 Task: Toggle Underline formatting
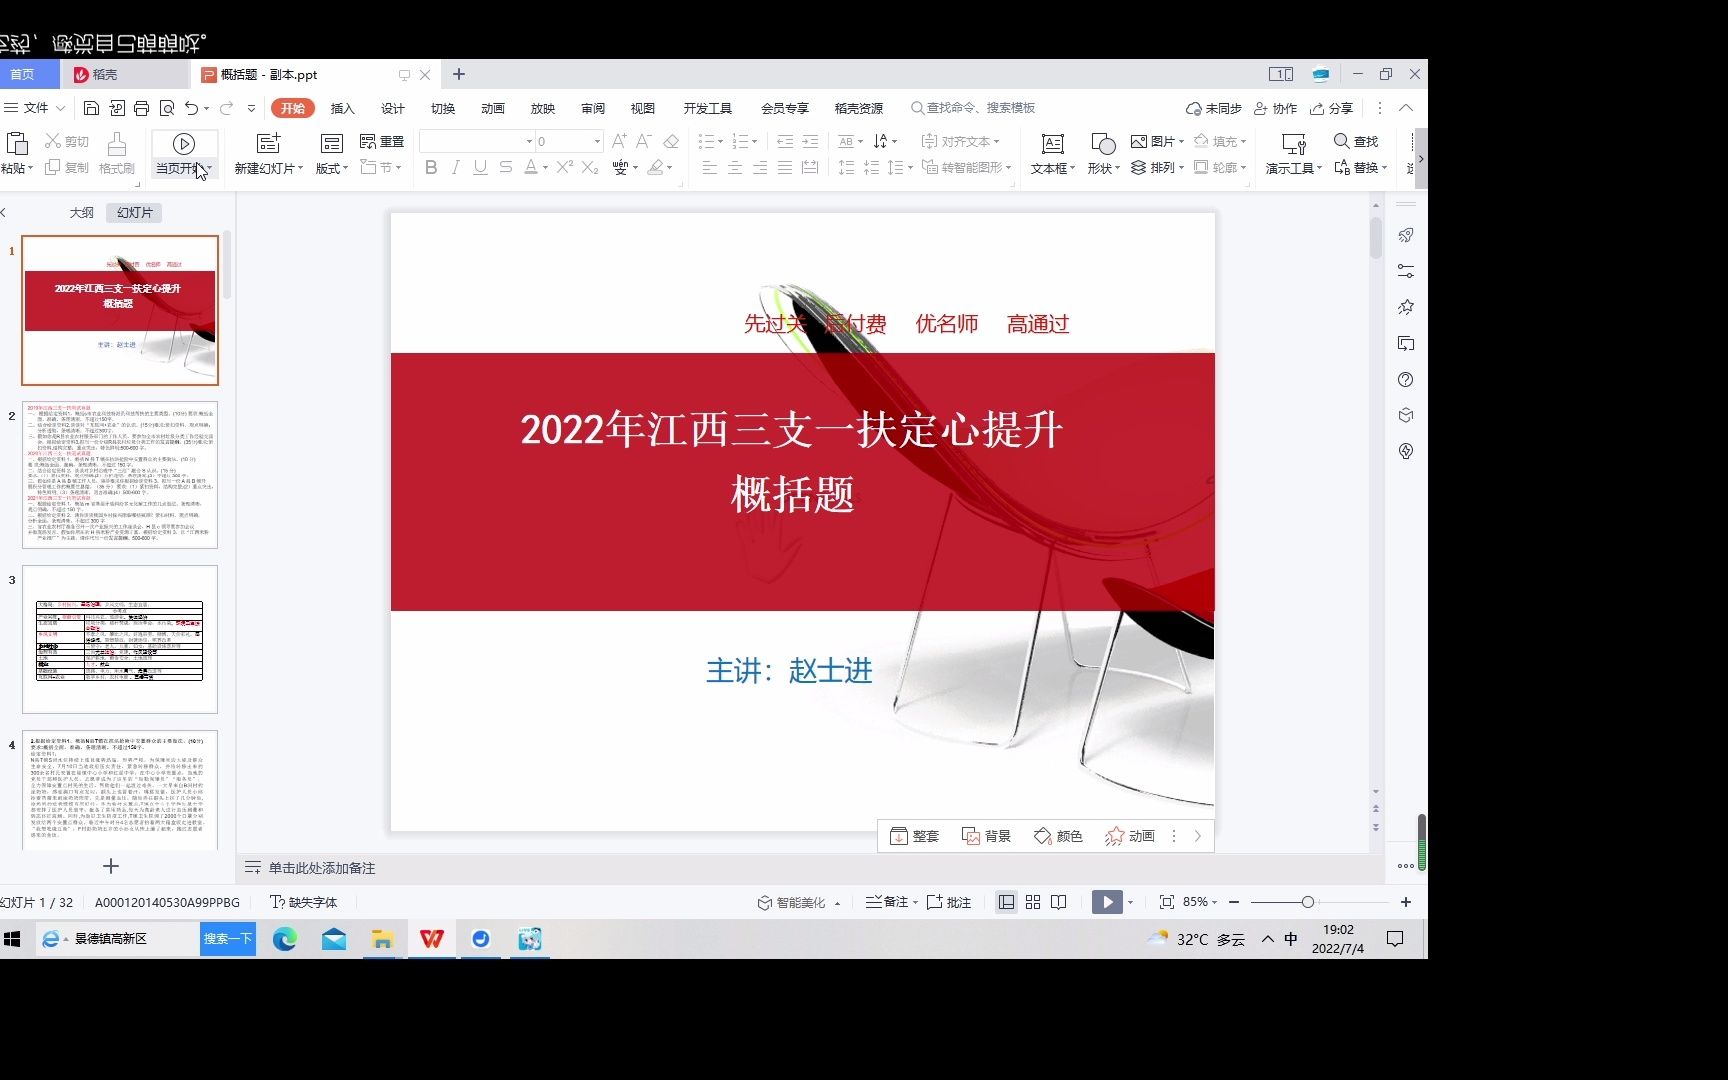click(x=480, y=168)
